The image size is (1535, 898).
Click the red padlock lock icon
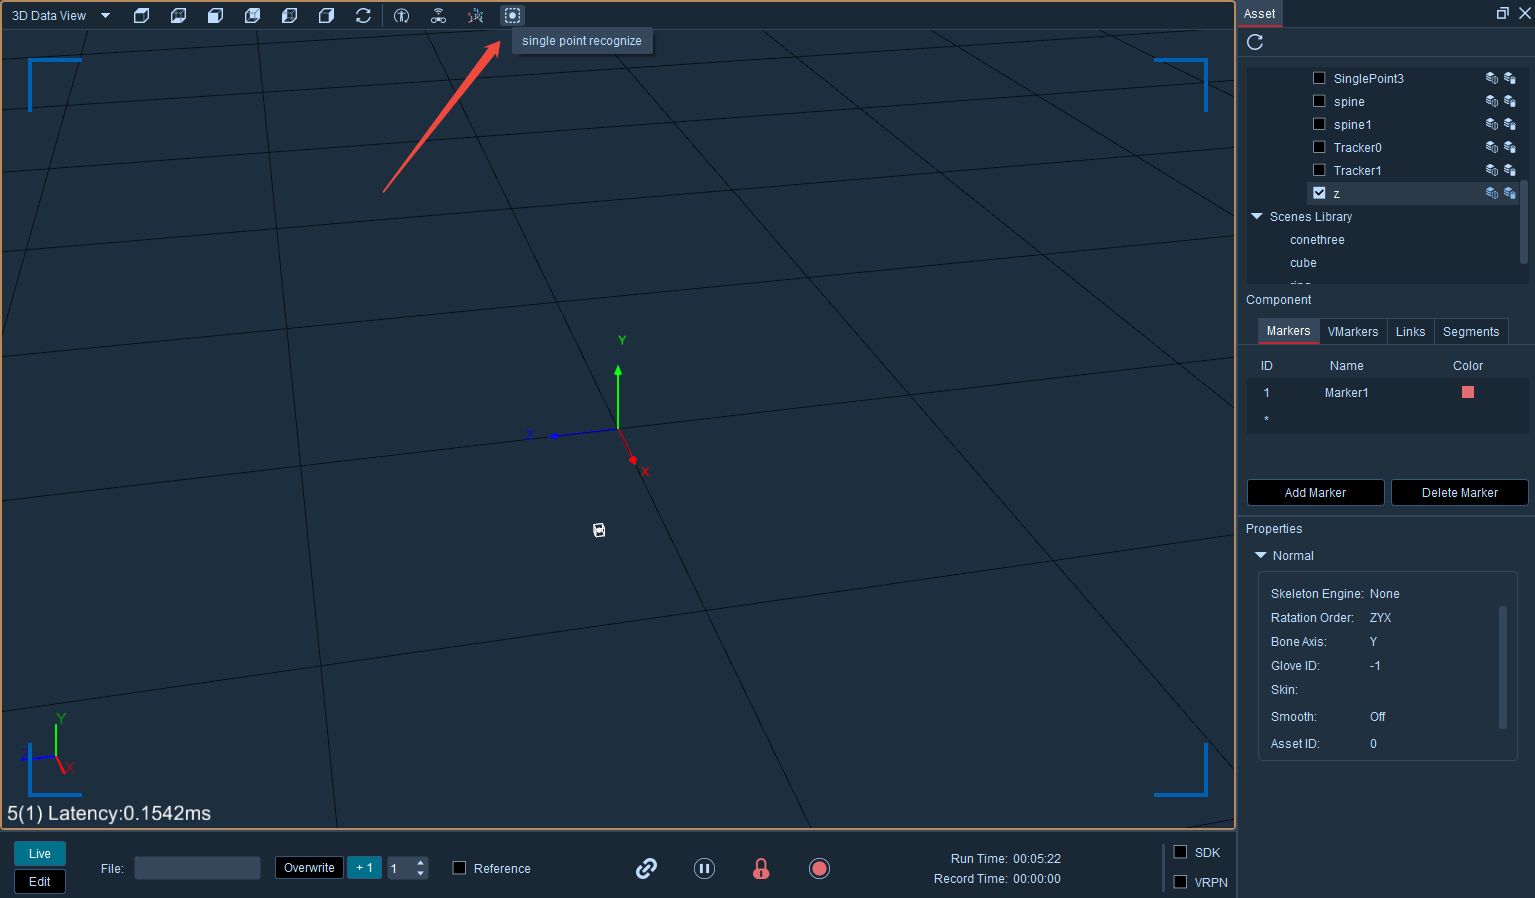(761, 868)
